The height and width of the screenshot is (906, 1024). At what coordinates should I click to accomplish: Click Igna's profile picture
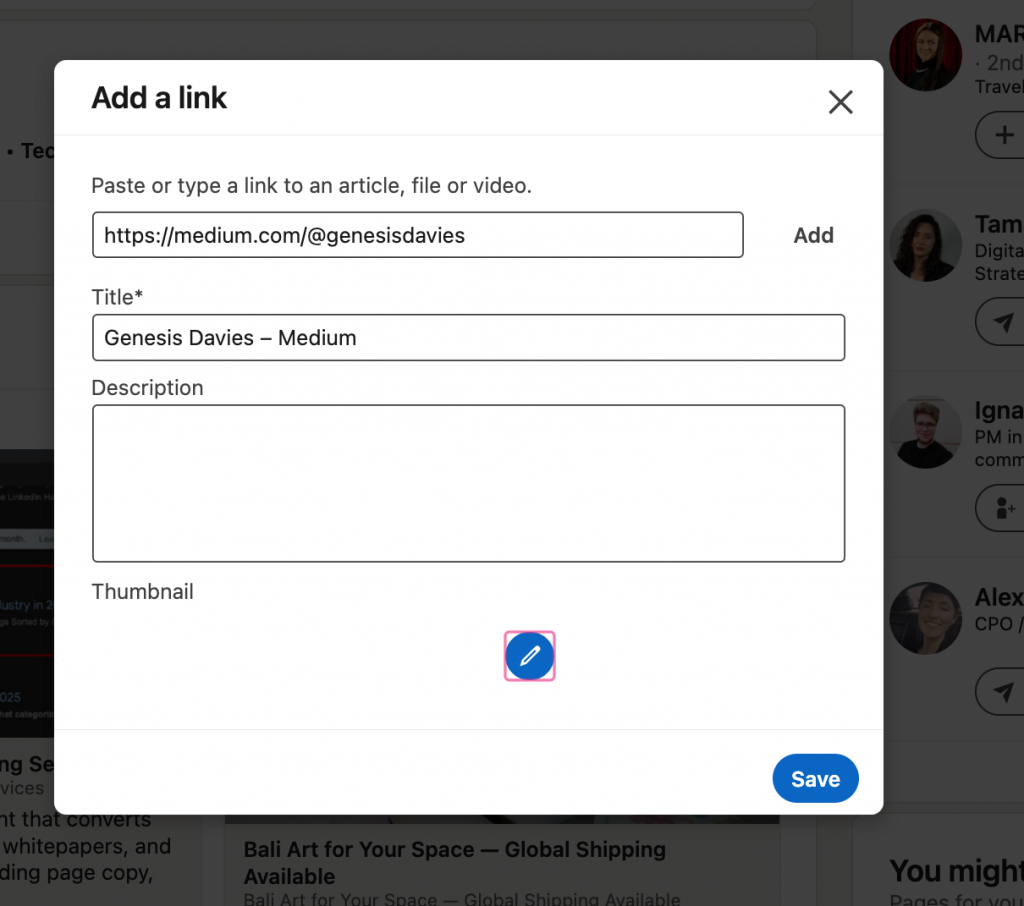coord(925,432)
